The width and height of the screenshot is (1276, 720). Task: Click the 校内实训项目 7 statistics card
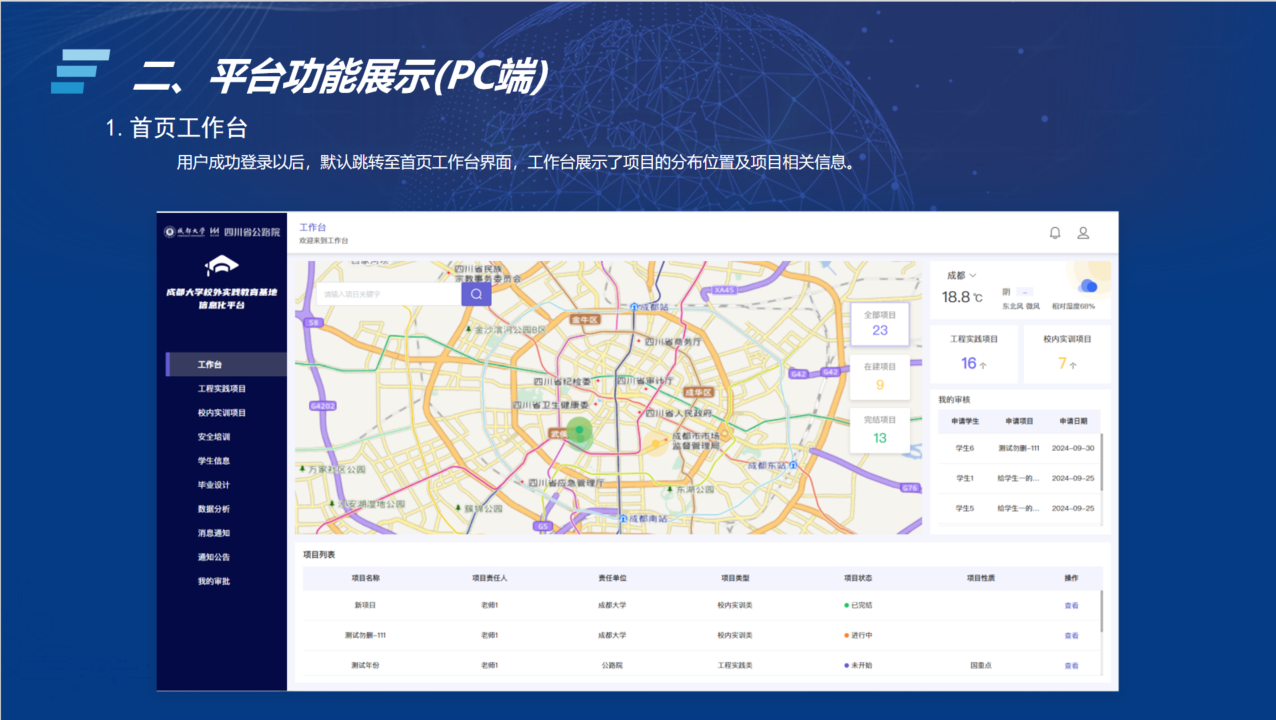(1067, 353)
